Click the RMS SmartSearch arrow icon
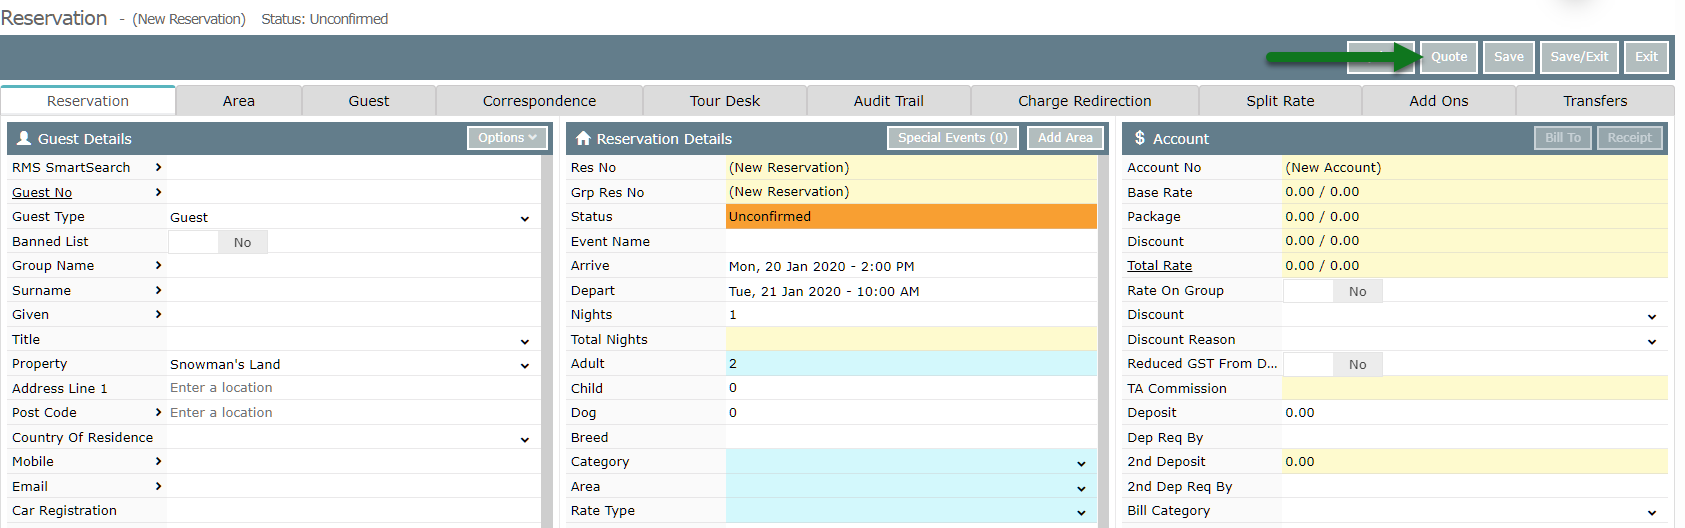Viewport: 1685px width, 528px height. click(x=158, y=167)
